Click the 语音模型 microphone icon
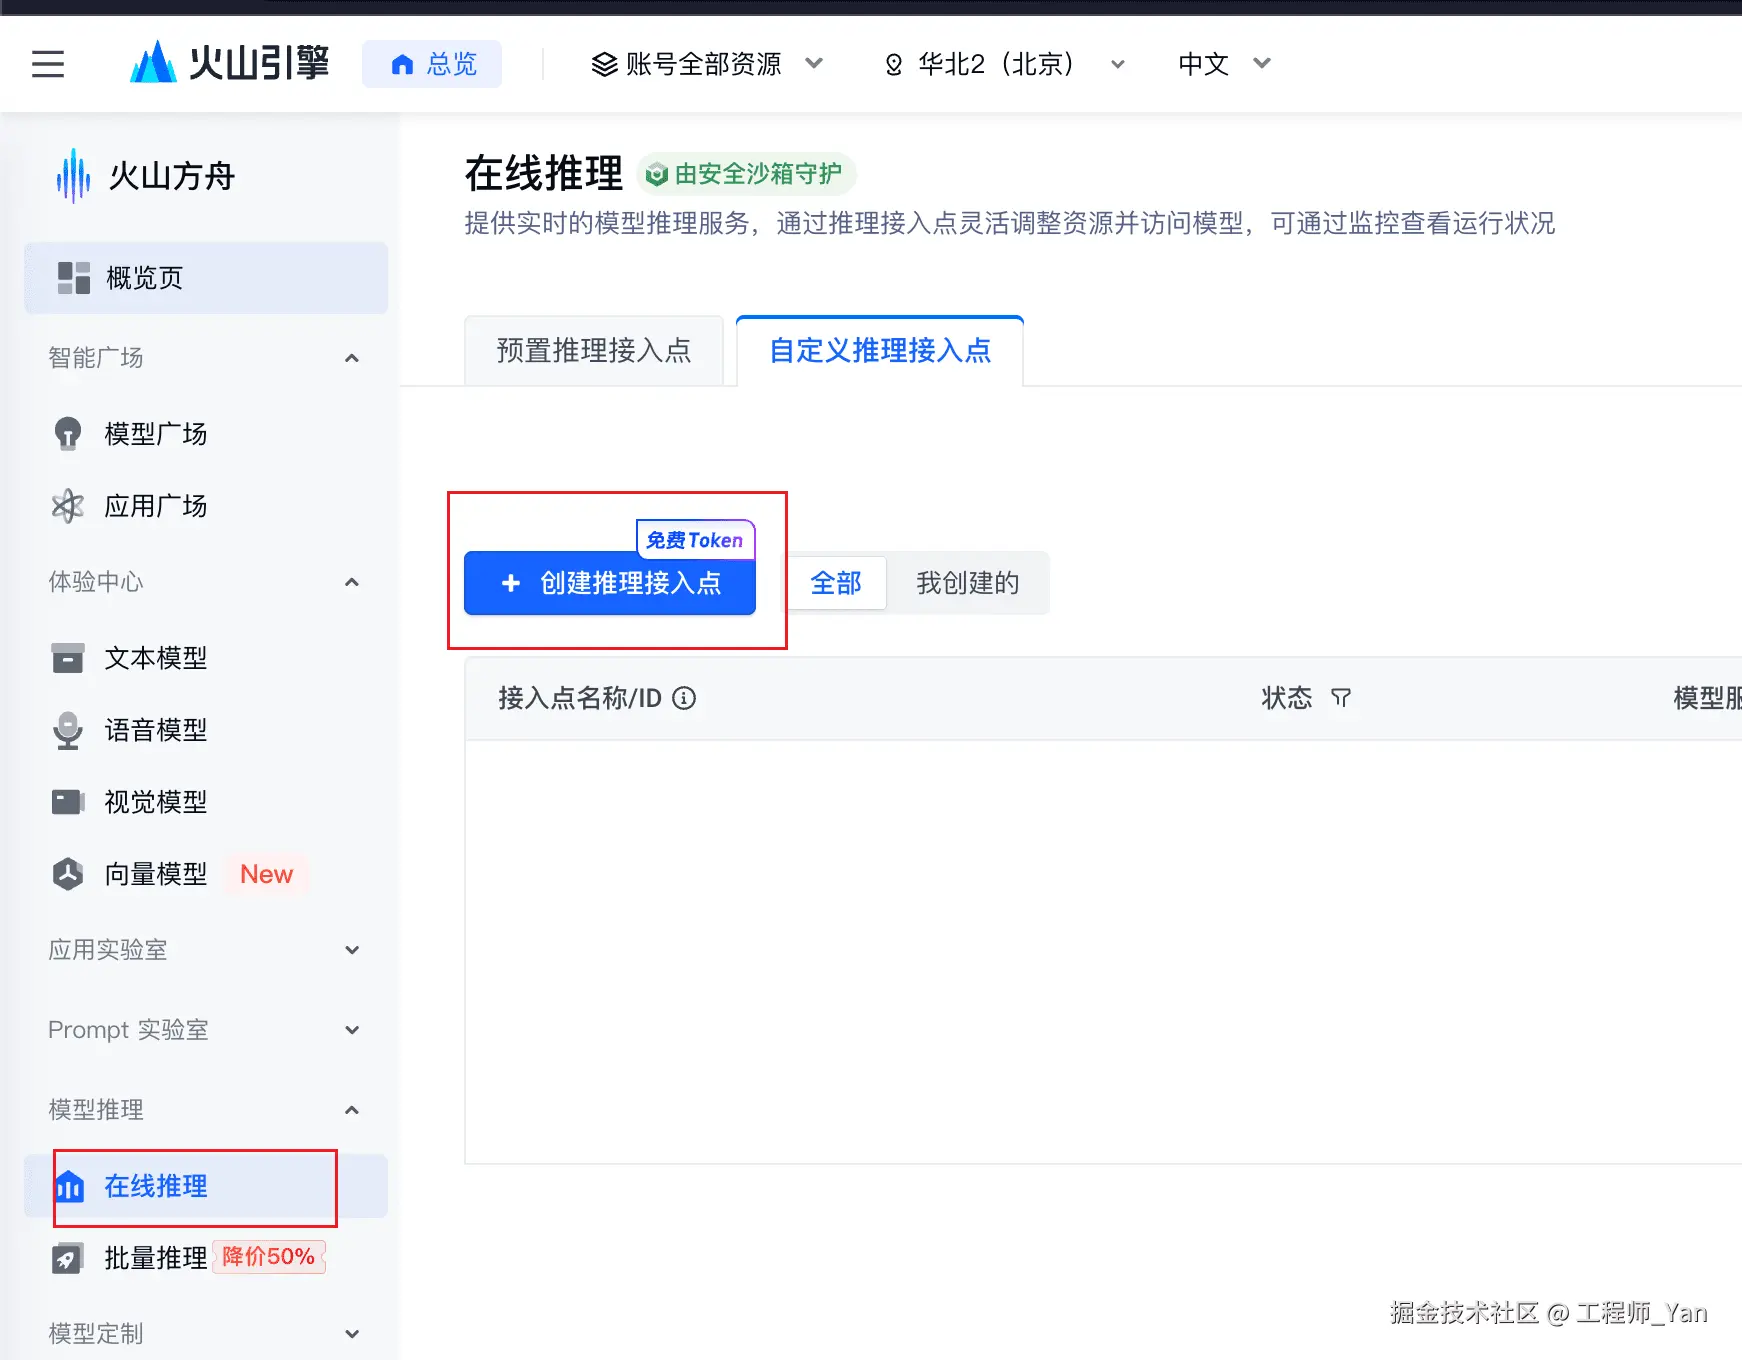Screen dimensions: 1742x1360 (67, 730)
